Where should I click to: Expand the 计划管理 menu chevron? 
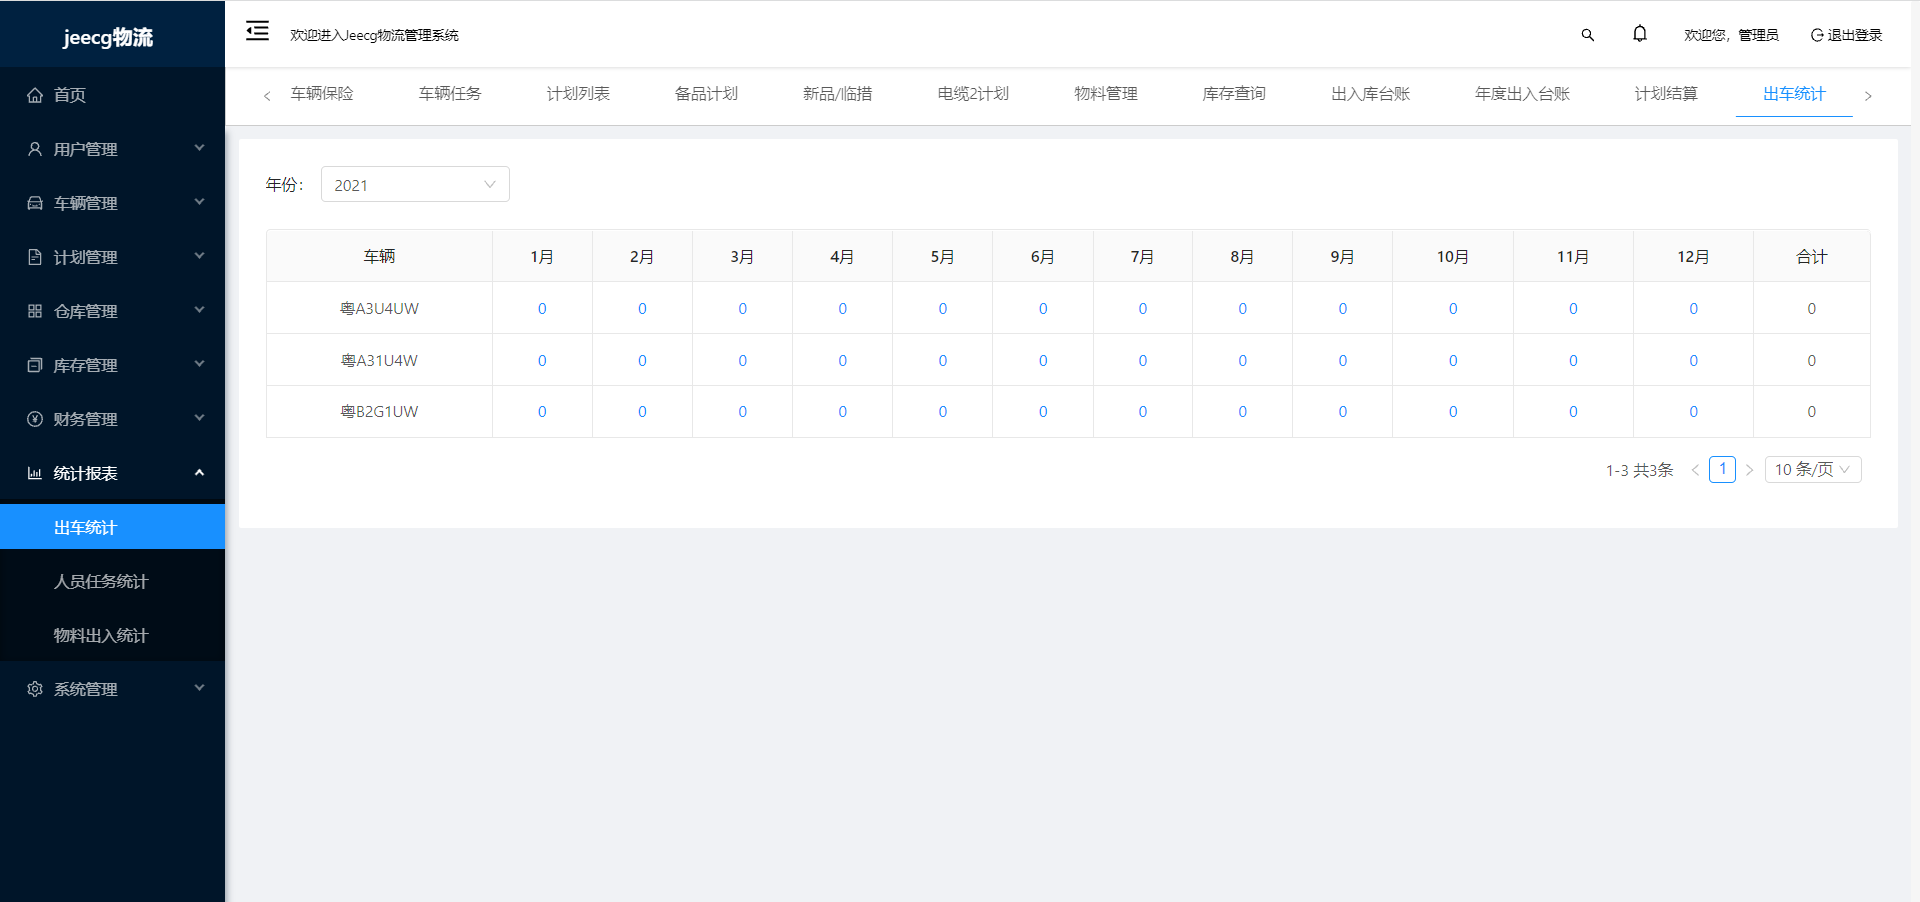pos(199,256)
